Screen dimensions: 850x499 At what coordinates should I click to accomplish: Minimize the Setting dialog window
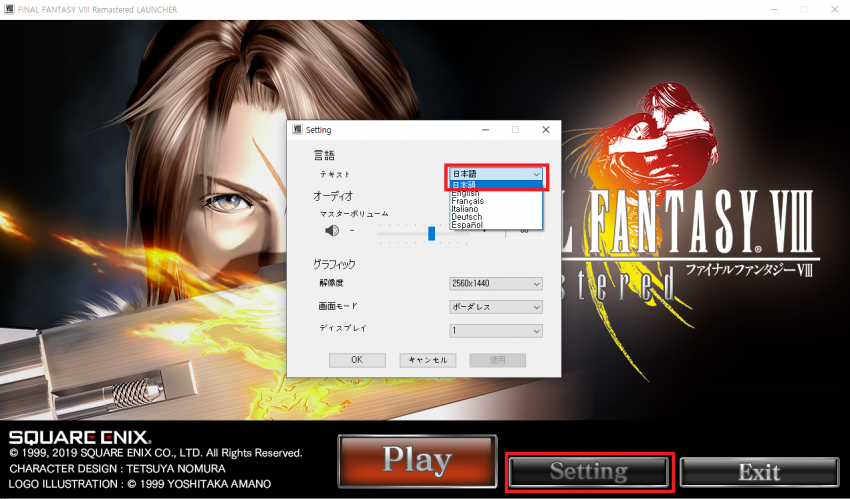486,129
